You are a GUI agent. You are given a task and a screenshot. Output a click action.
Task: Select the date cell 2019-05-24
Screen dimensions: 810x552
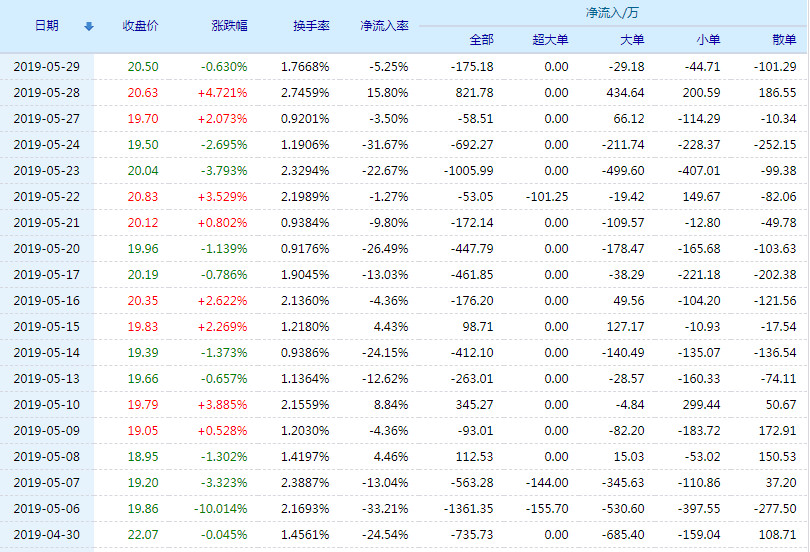pyautogui.click(x=46, y=145)
